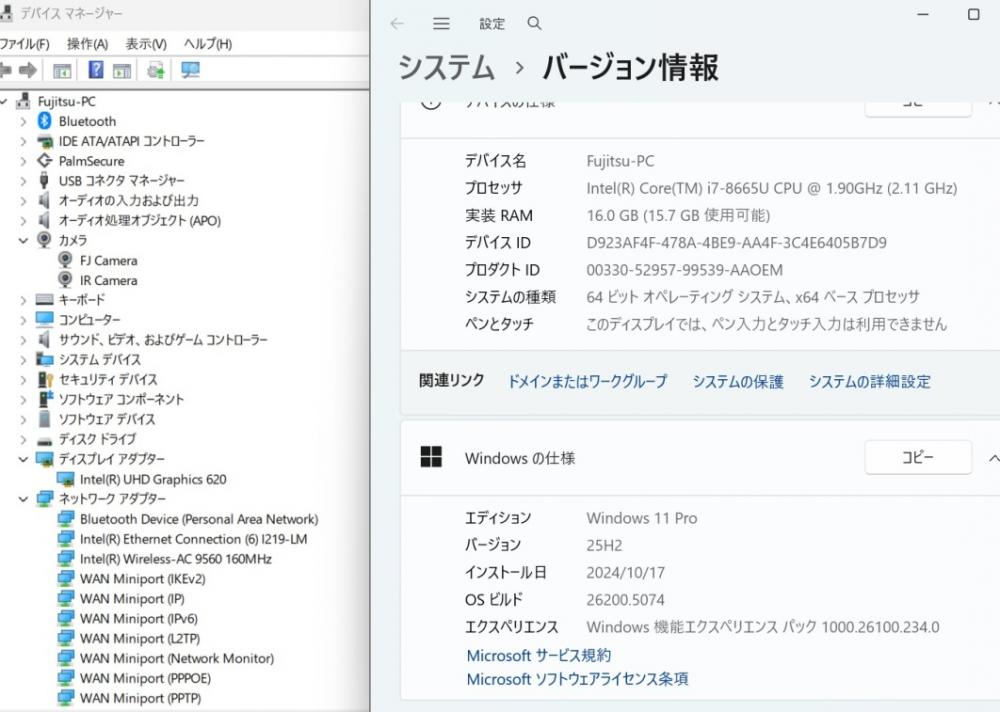This screenshot has width=1000, height=712.
Task: Open Microsoft サービス規約 link
Action: point(538,655)
